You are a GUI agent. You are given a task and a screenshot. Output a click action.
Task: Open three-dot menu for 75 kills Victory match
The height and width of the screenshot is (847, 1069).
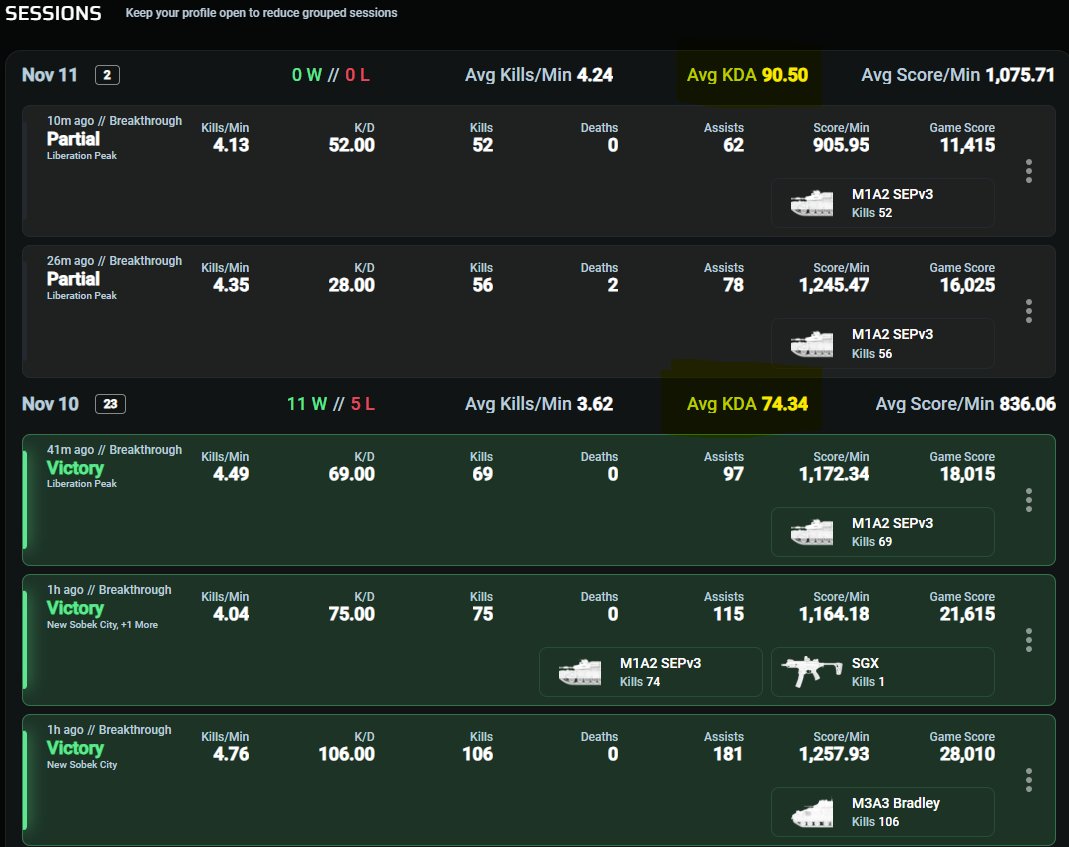click(1029, 640)
